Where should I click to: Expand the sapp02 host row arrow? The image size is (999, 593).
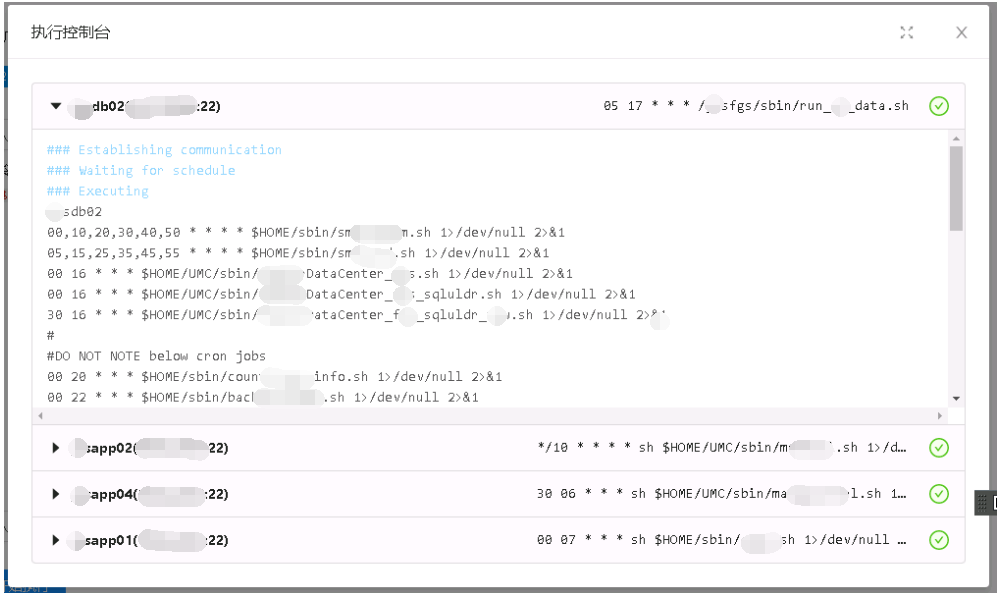[x=56, y=448]
